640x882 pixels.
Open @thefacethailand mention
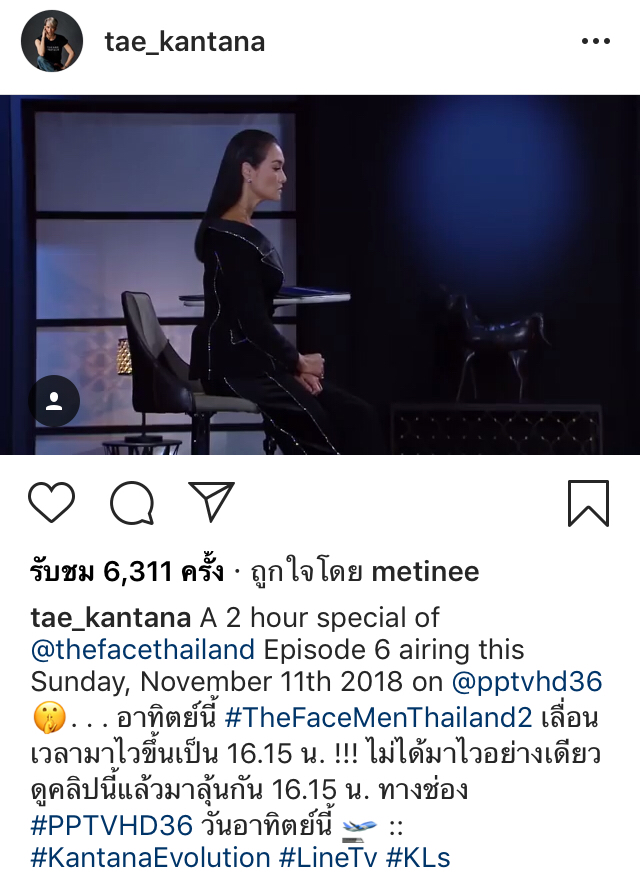tap(143, 650)
